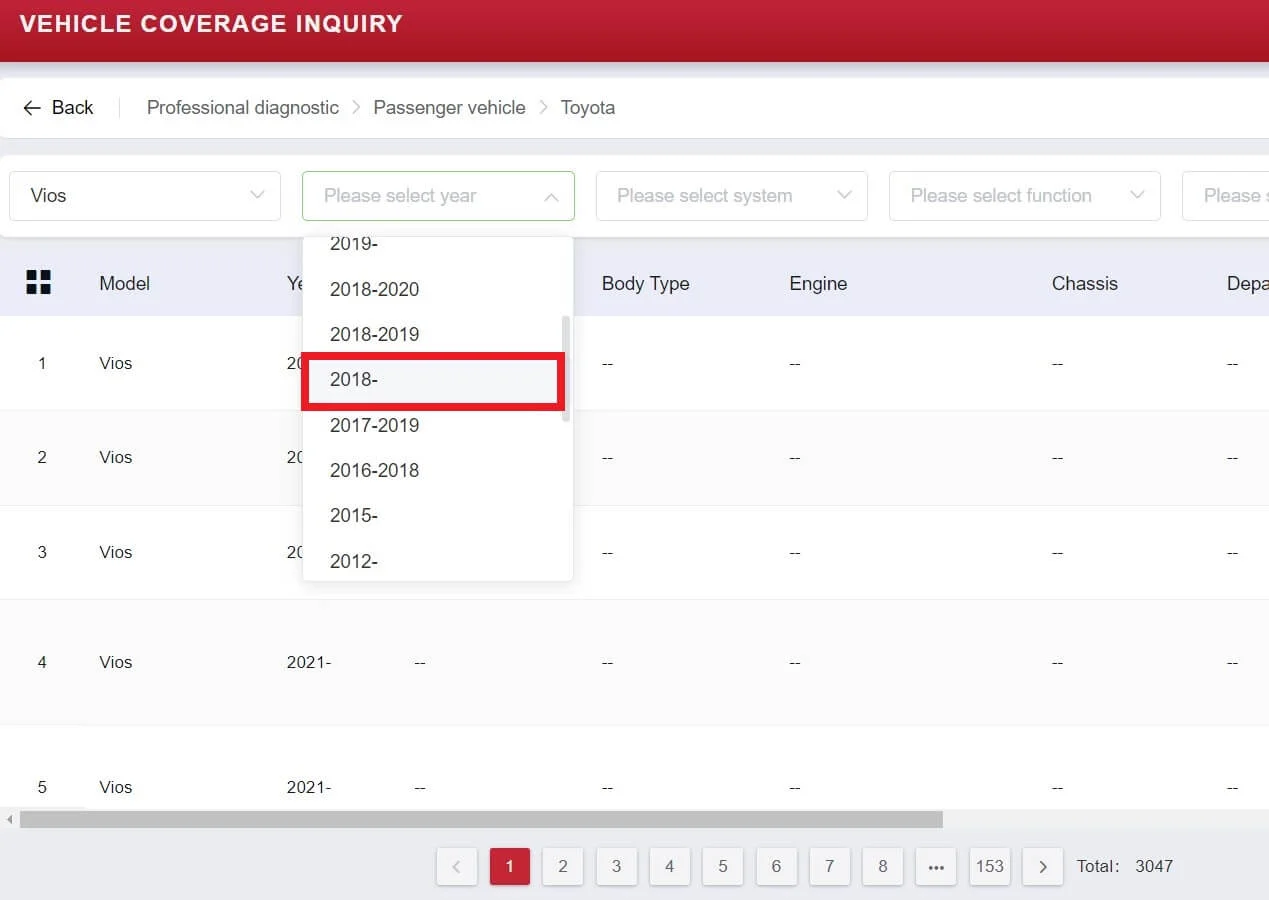The image size is (1269, 900).
Task: Open the Please select function dropdown
Action: pos(1023,196)
